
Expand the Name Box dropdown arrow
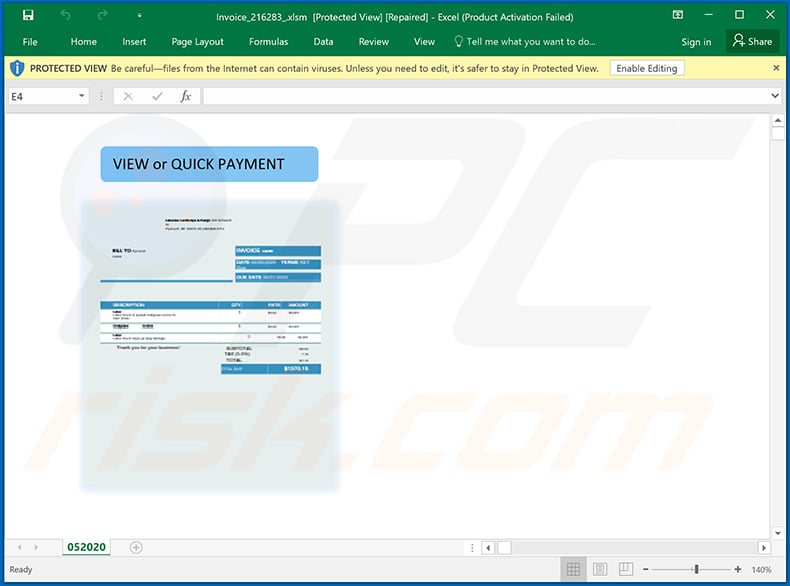tap(81, 96)
